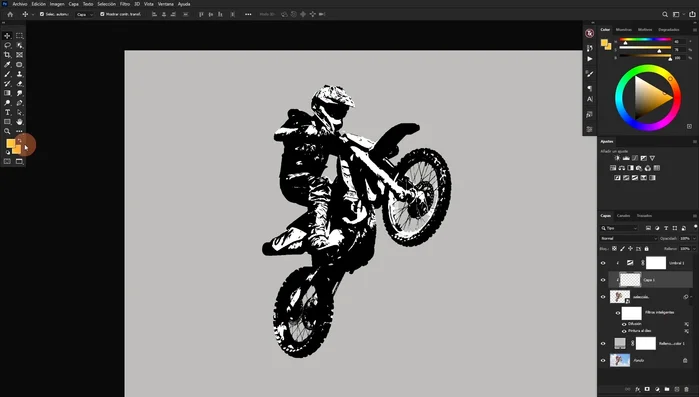Click the more options ellipsis in options bar
The width and height of the screenshot is (699, 397).
tap(248, 14)
